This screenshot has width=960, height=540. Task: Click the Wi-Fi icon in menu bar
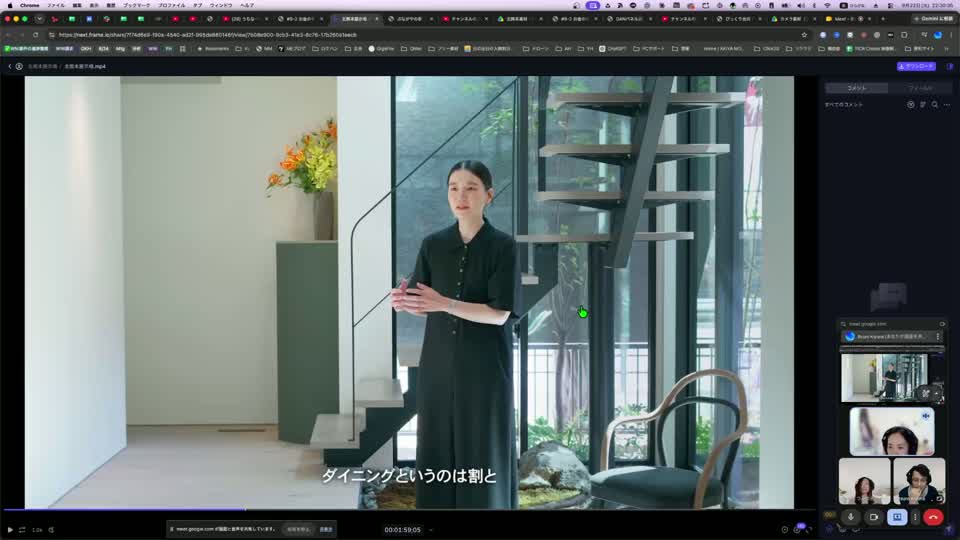pos(828,5)
